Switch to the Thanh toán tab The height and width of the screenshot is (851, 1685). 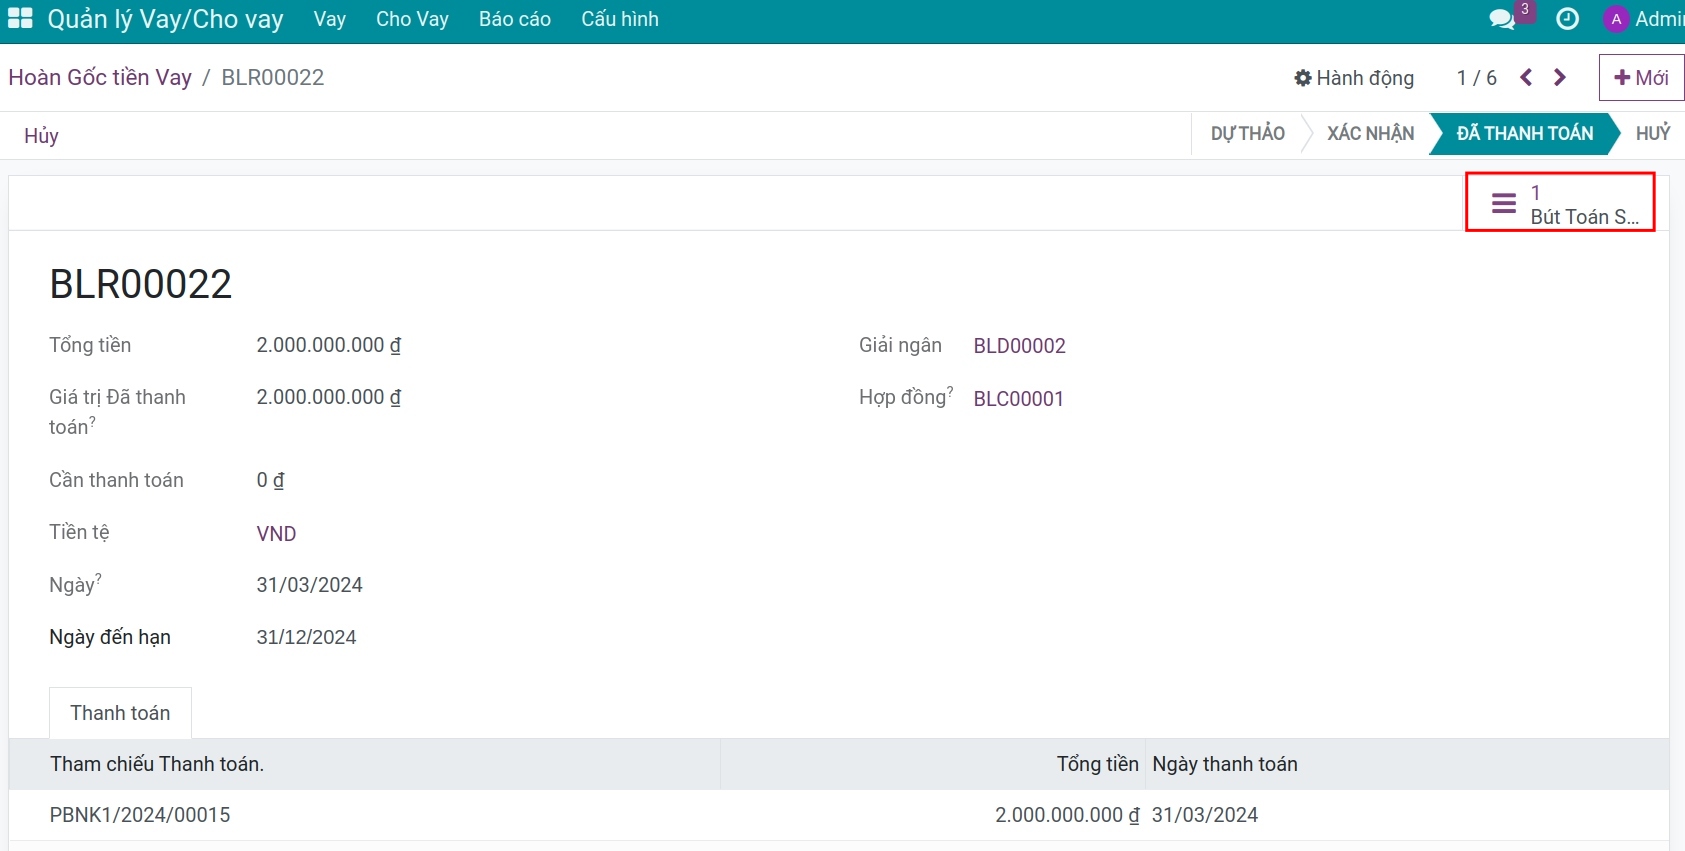coord(120,713)
